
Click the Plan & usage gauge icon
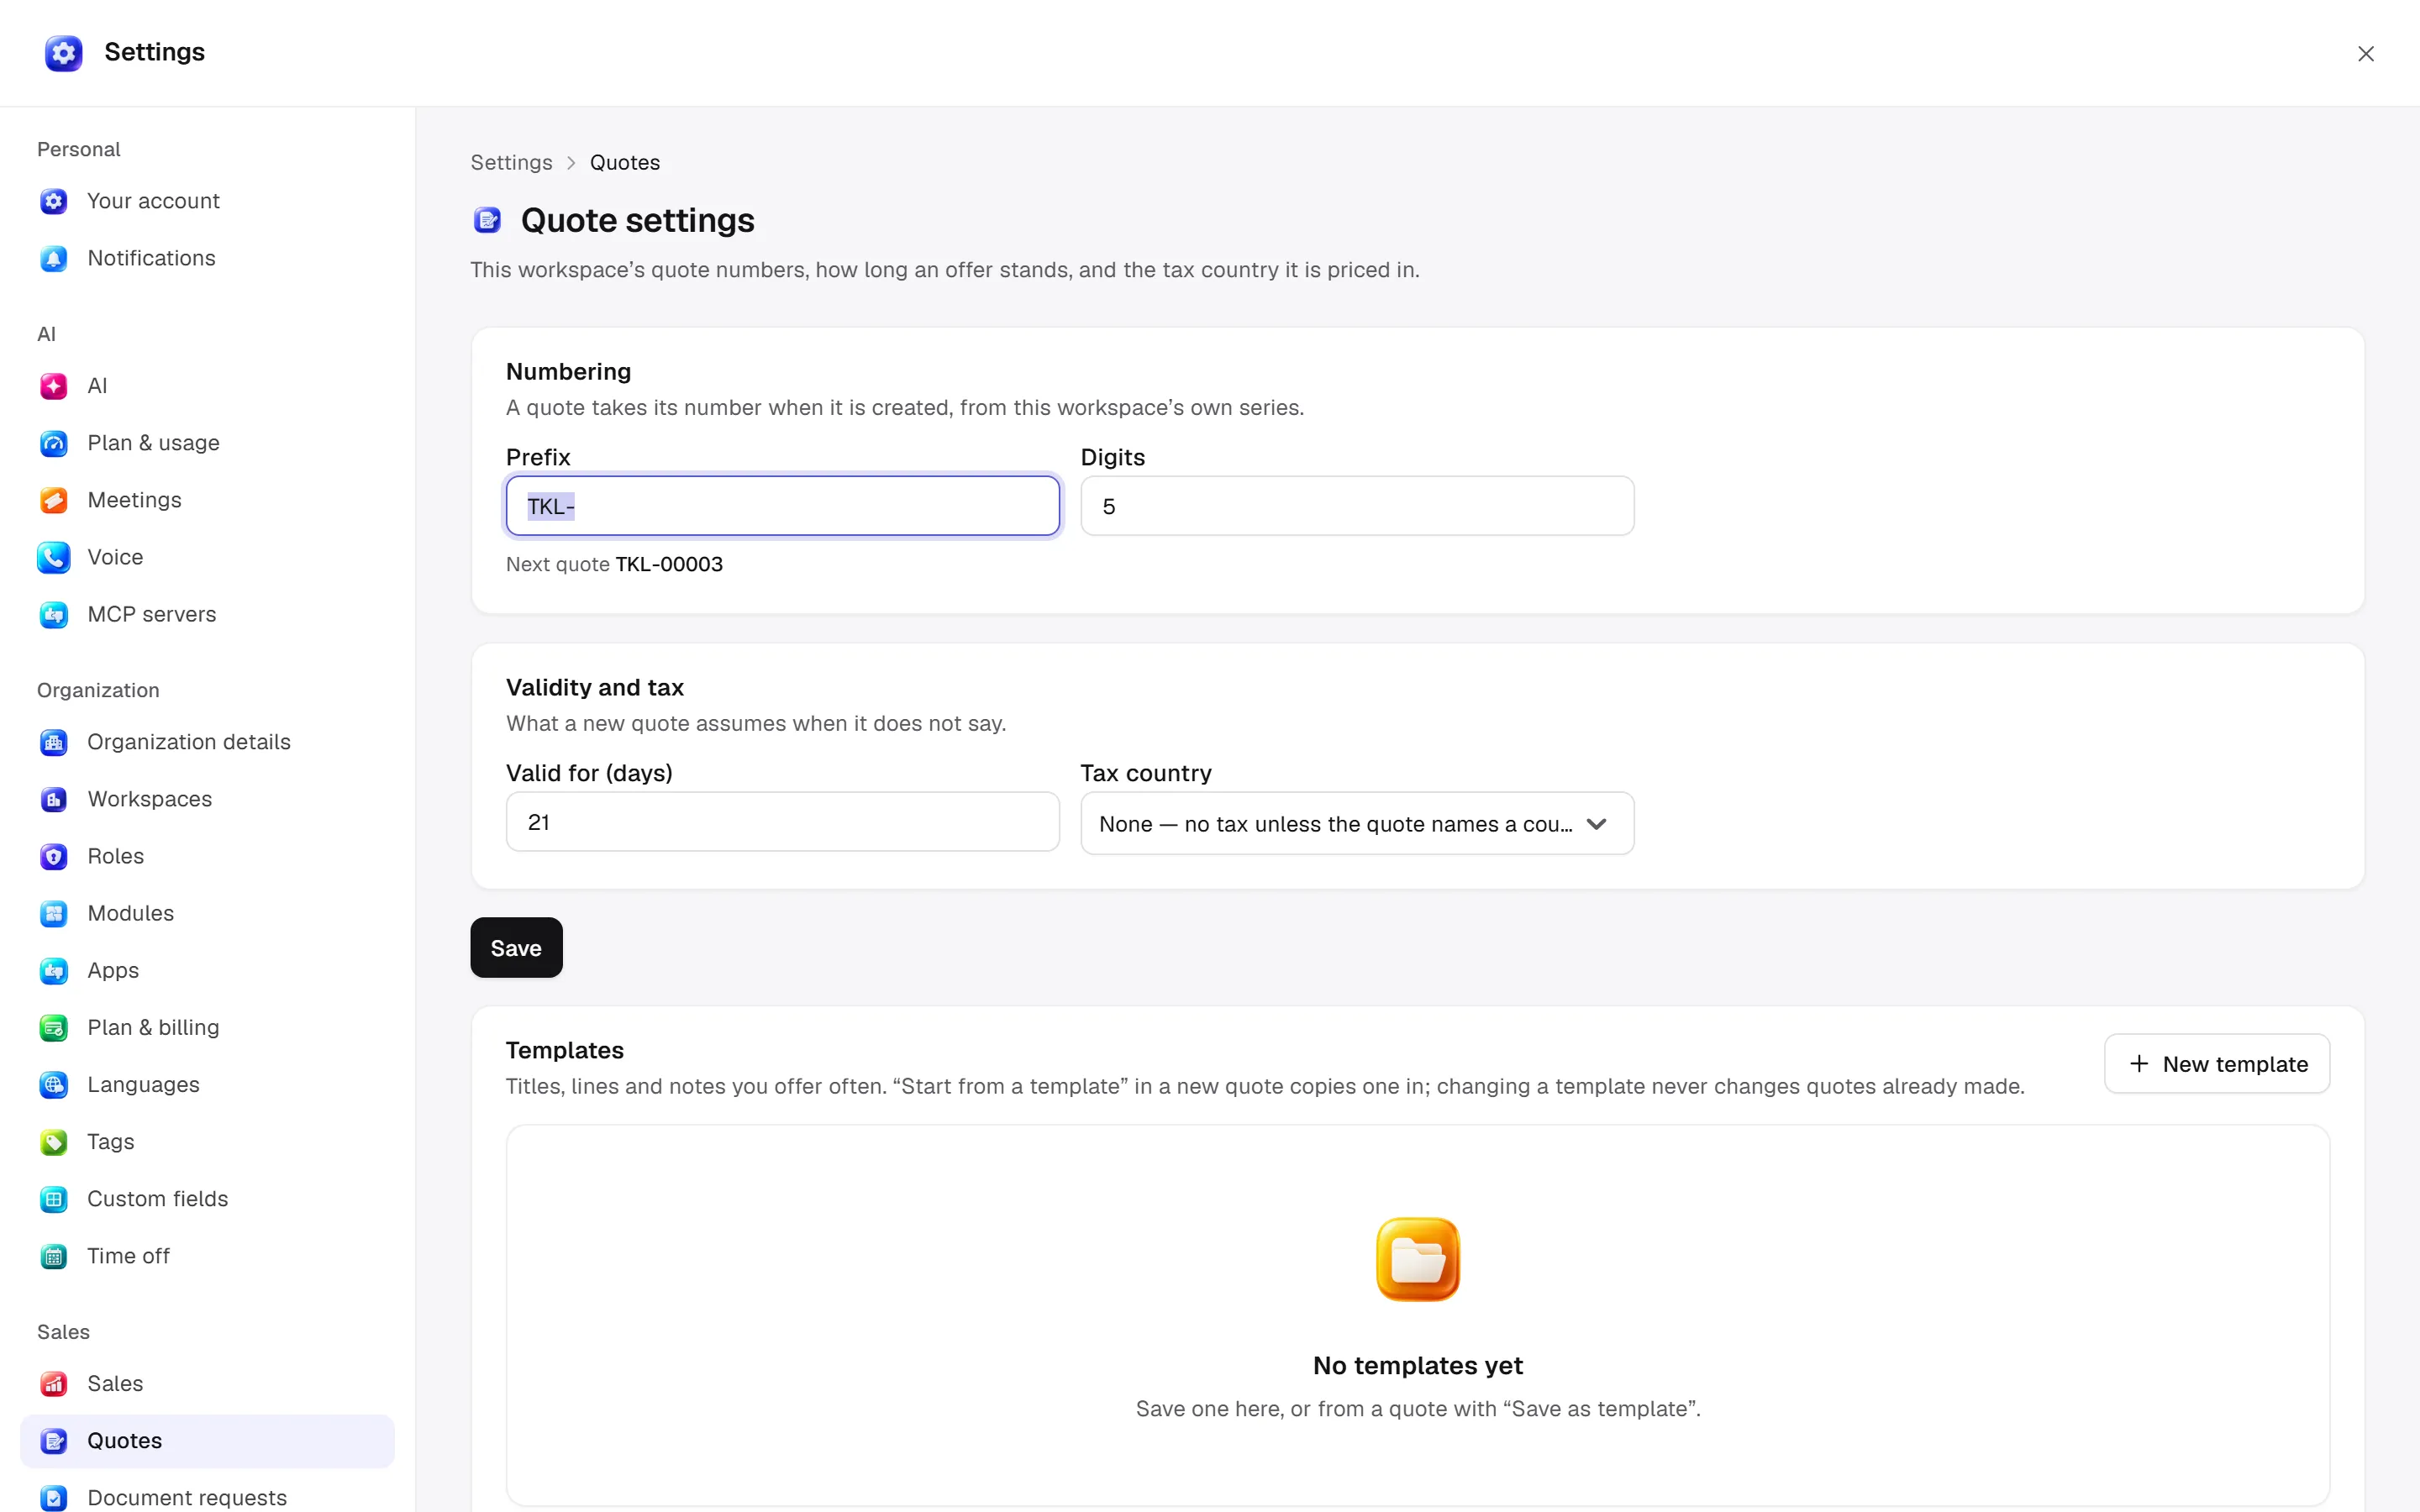[x=54, y=443]
